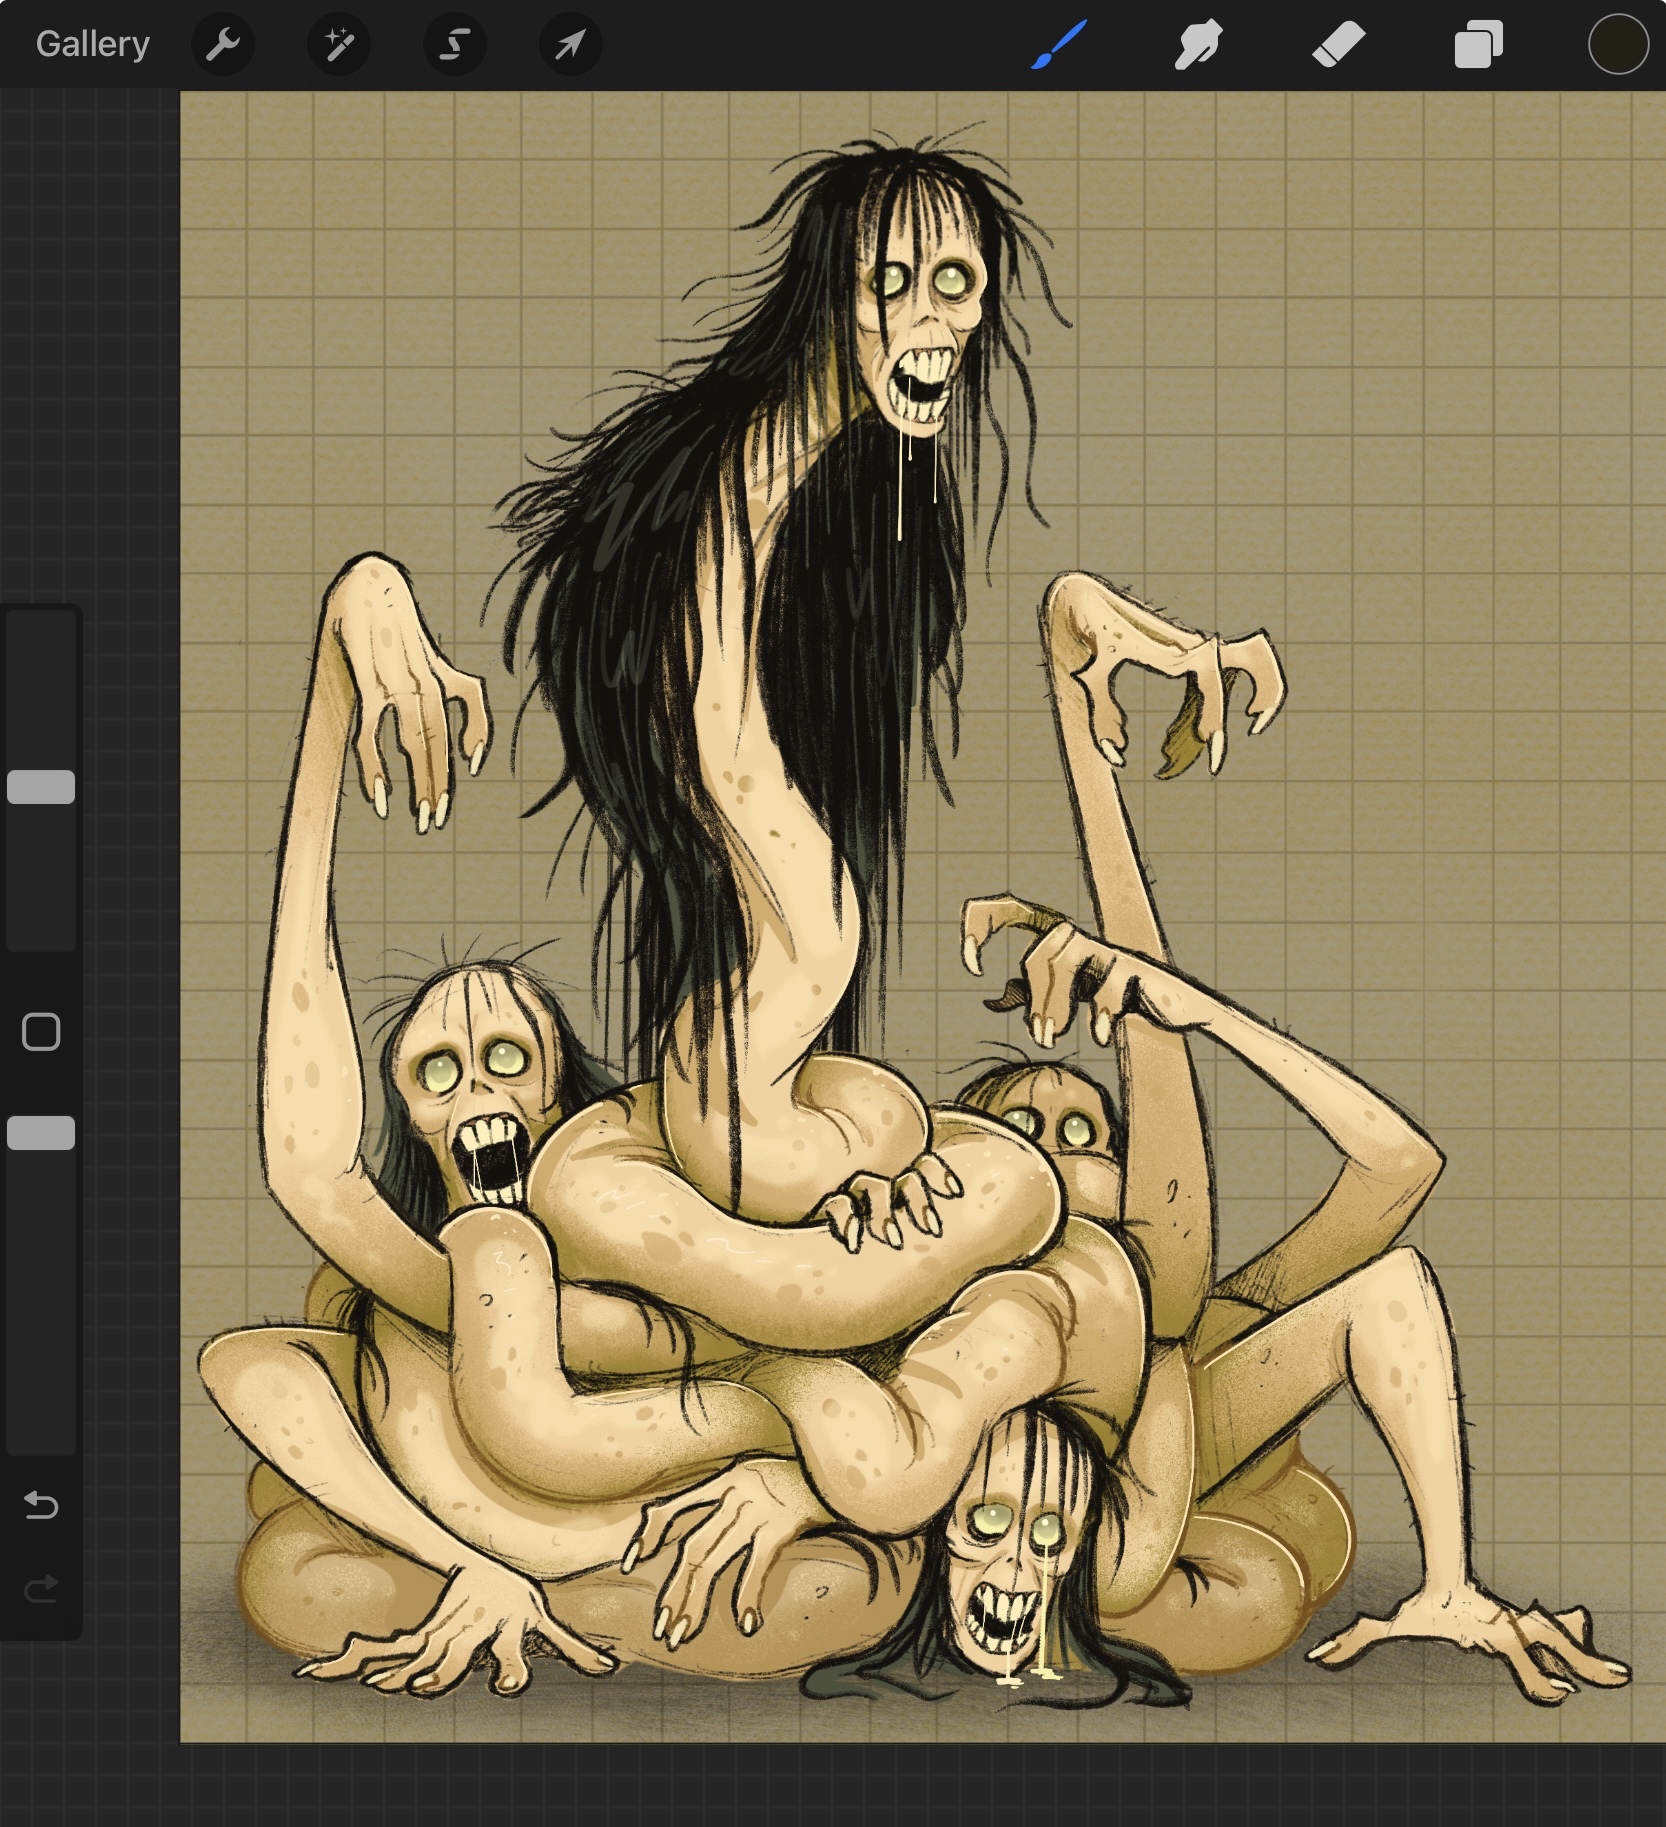Click the brush opacity slider handle

[41, 1133]
